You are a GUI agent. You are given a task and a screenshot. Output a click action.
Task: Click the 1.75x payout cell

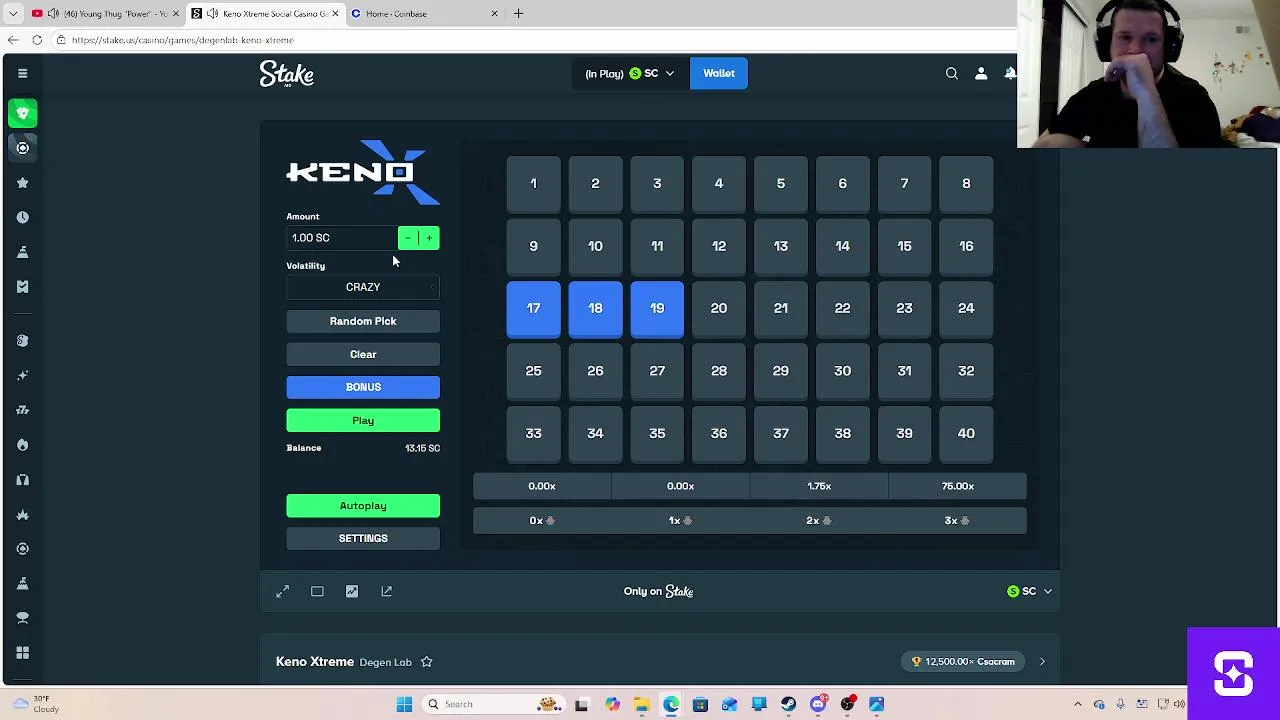point(819,486)
